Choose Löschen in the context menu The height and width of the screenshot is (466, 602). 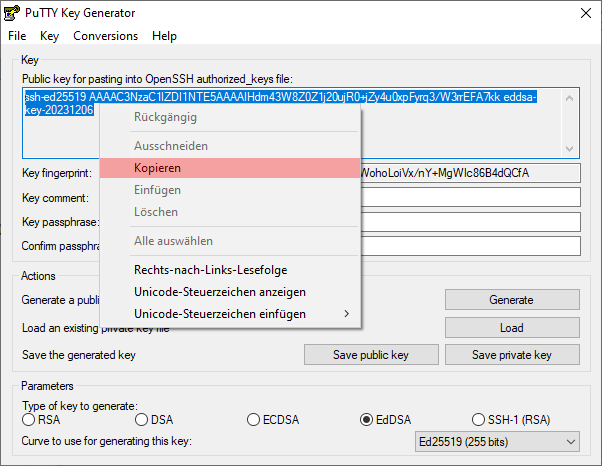(x=230, y=212)
